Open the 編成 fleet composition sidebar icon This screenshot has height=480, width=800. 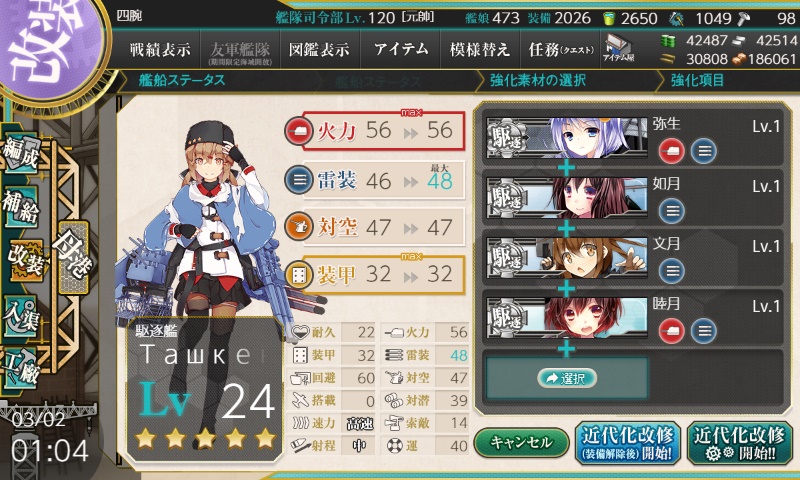pyautogui.click(x=21, y=151)
